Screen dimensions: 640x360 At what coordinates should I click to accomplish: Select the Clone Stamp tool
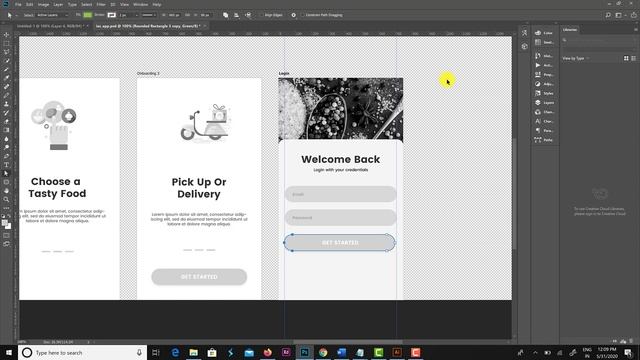(6, 104)
